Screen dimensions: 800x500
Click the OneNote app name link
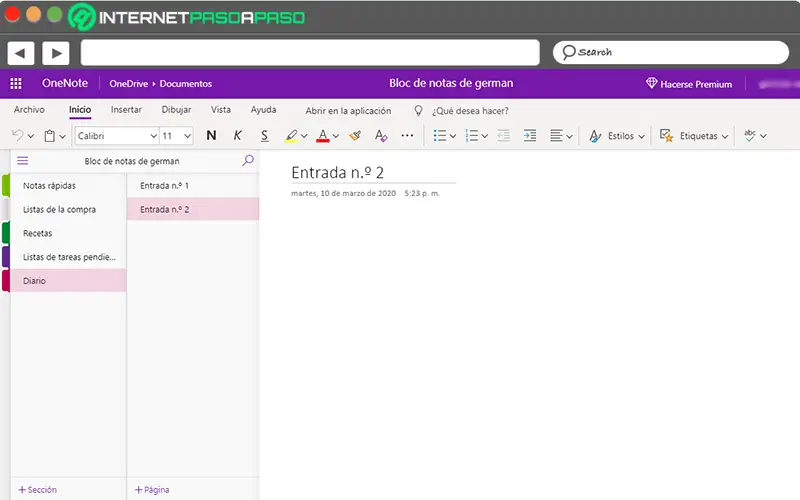click(65, 83)
